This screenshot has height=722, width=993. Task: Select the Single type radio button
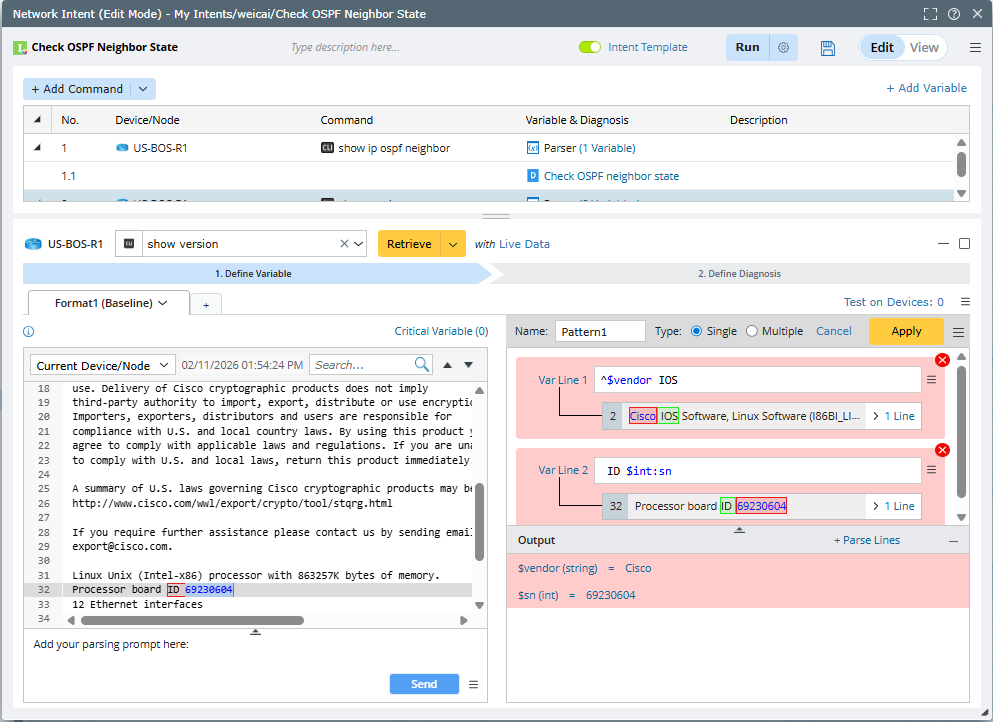click(697, 331)
